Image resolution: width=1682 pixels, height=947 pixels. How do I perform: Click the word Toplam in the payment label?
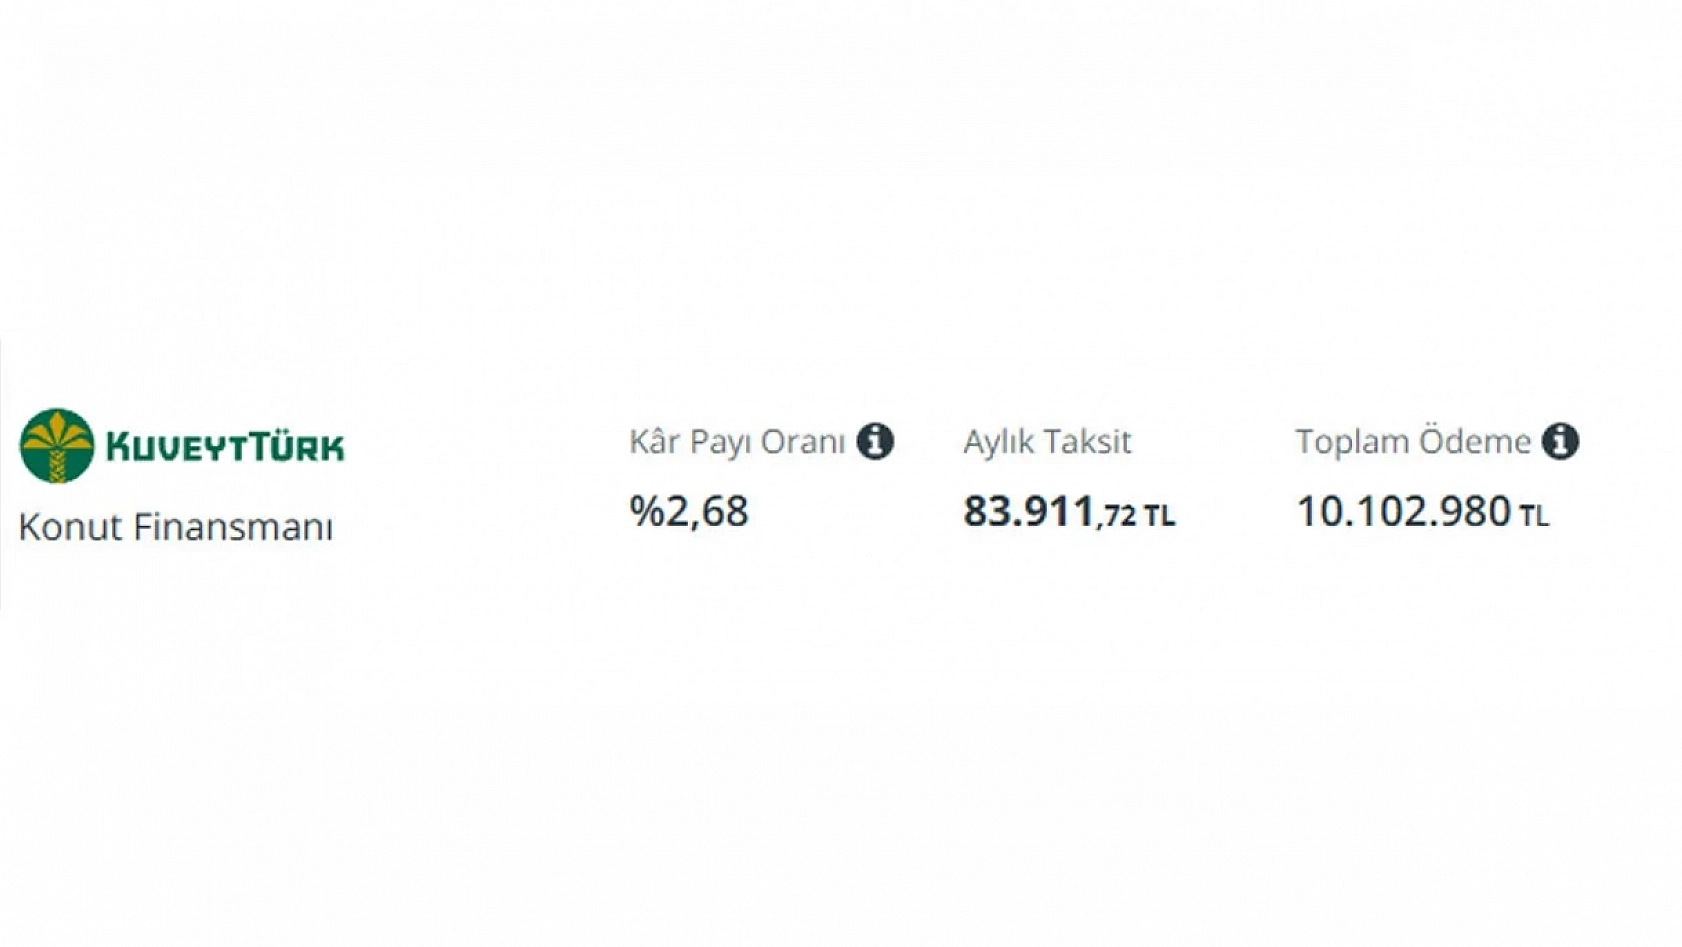1352,441
